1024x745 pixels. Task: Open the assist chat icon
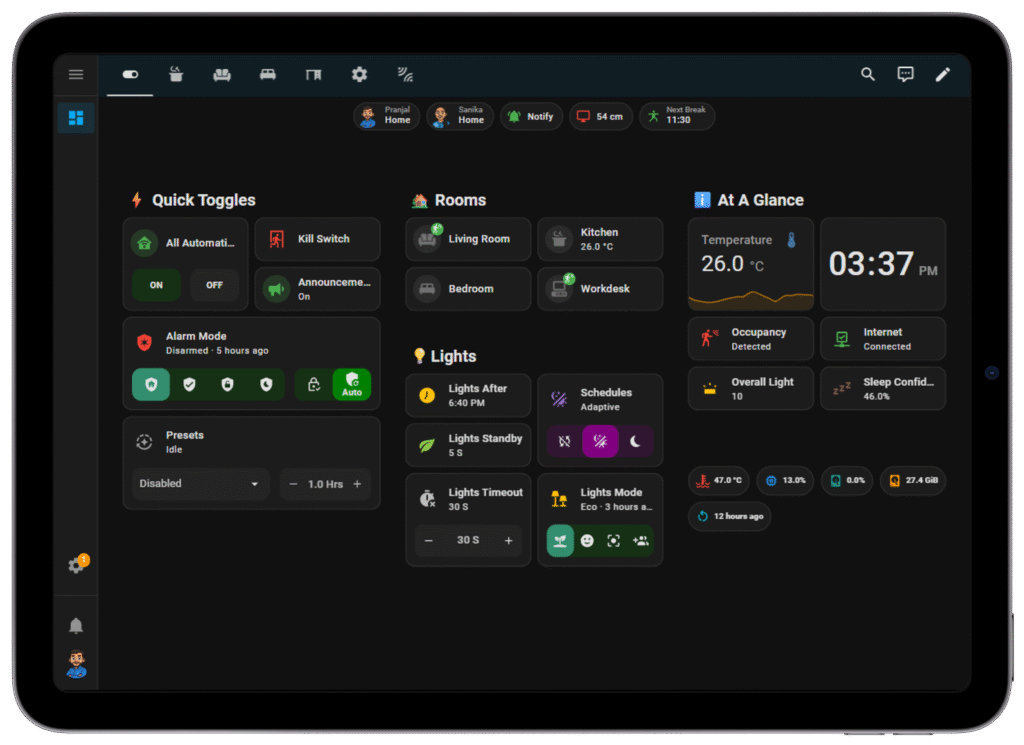click(905, 75)
